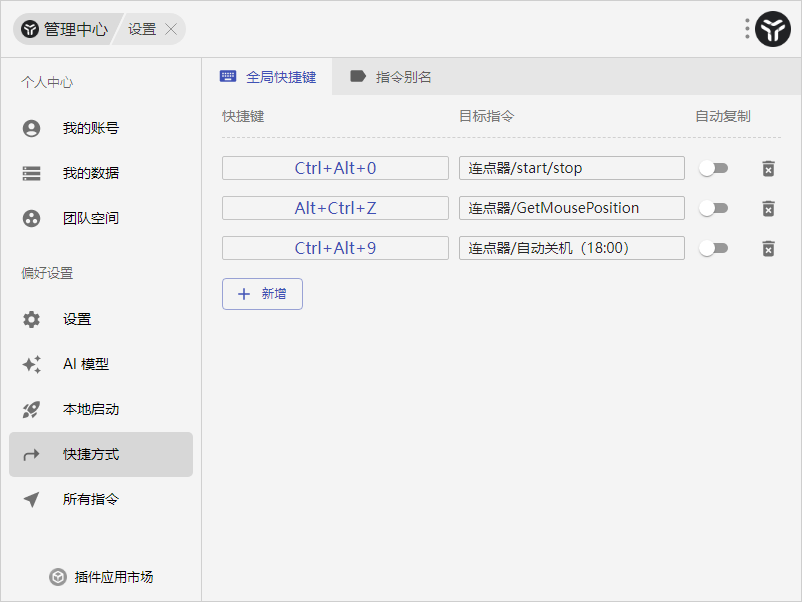Image resolution: width=802 pixels, height=602 pixels.
Task: Close the 设置 tab with the X
Action: 171,29
